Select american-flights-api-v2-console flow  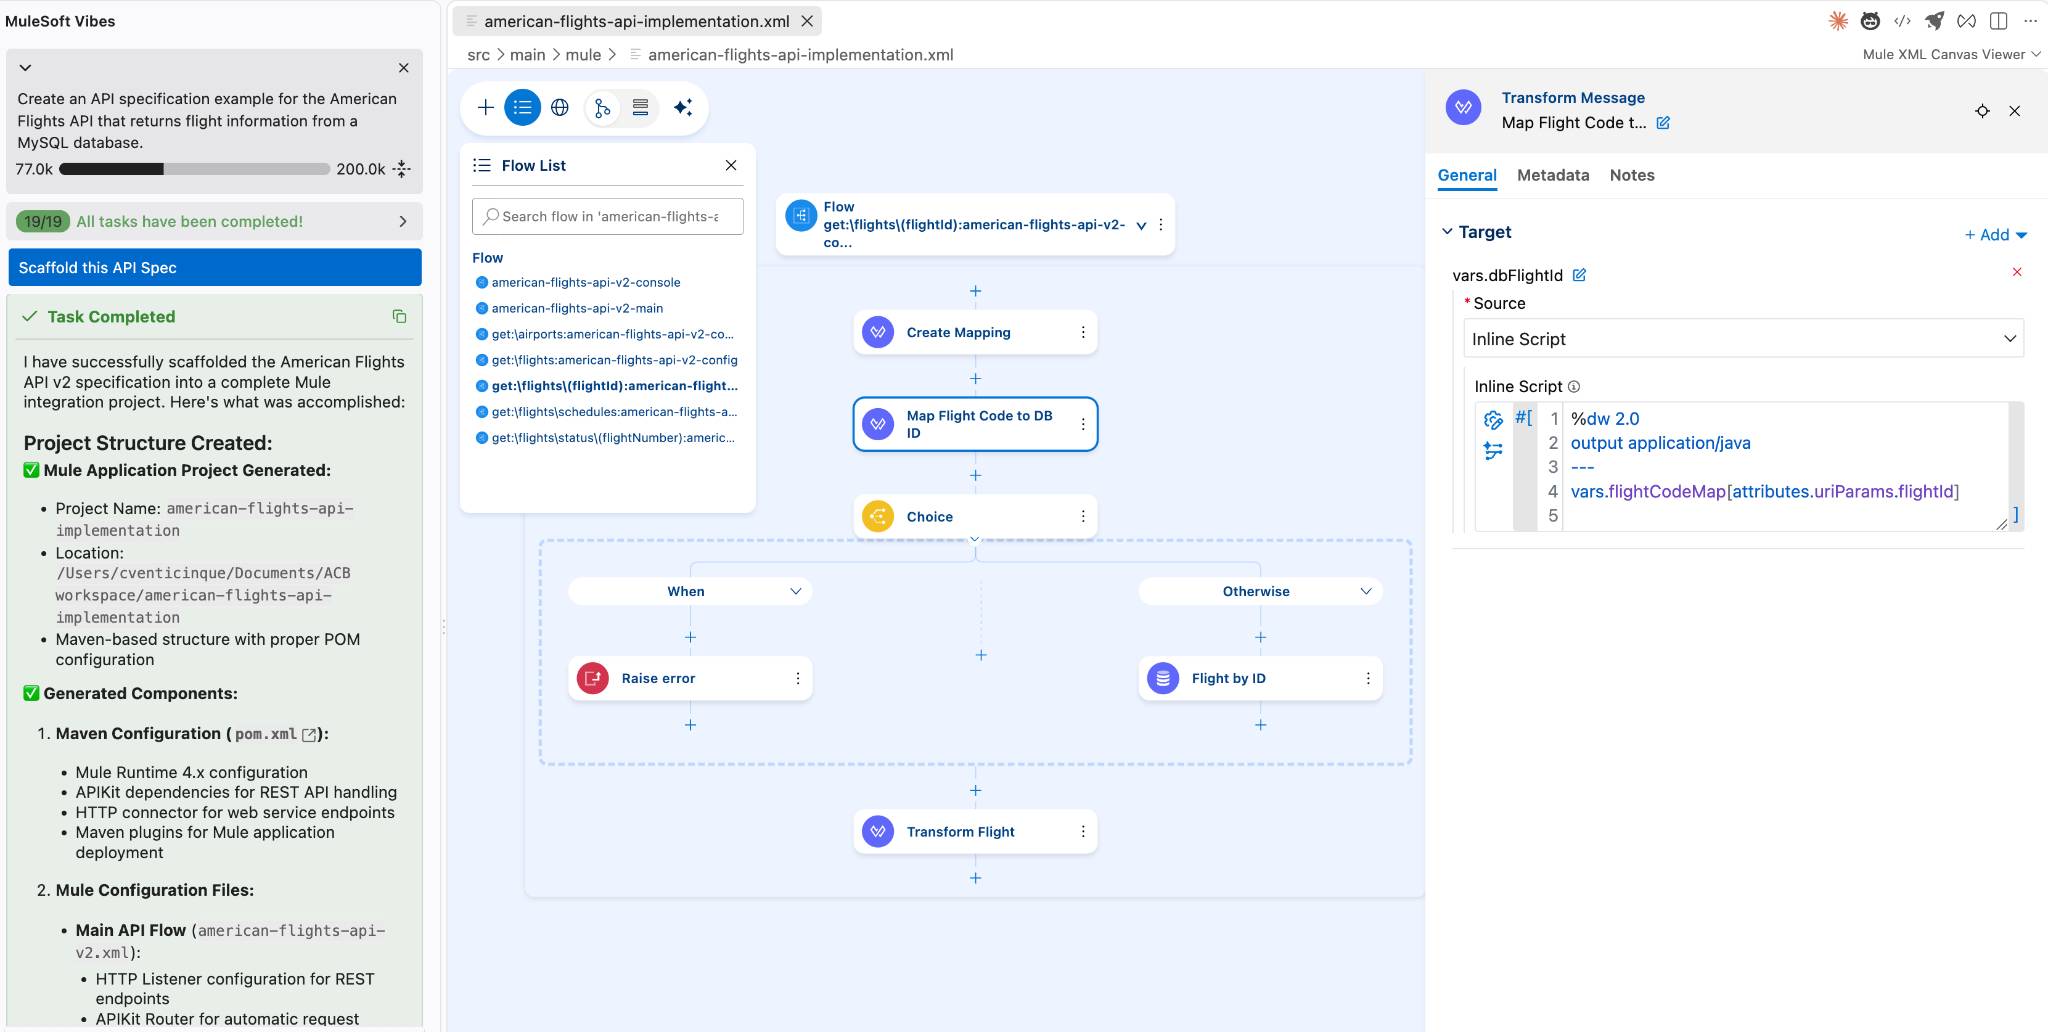pos(585,282)
